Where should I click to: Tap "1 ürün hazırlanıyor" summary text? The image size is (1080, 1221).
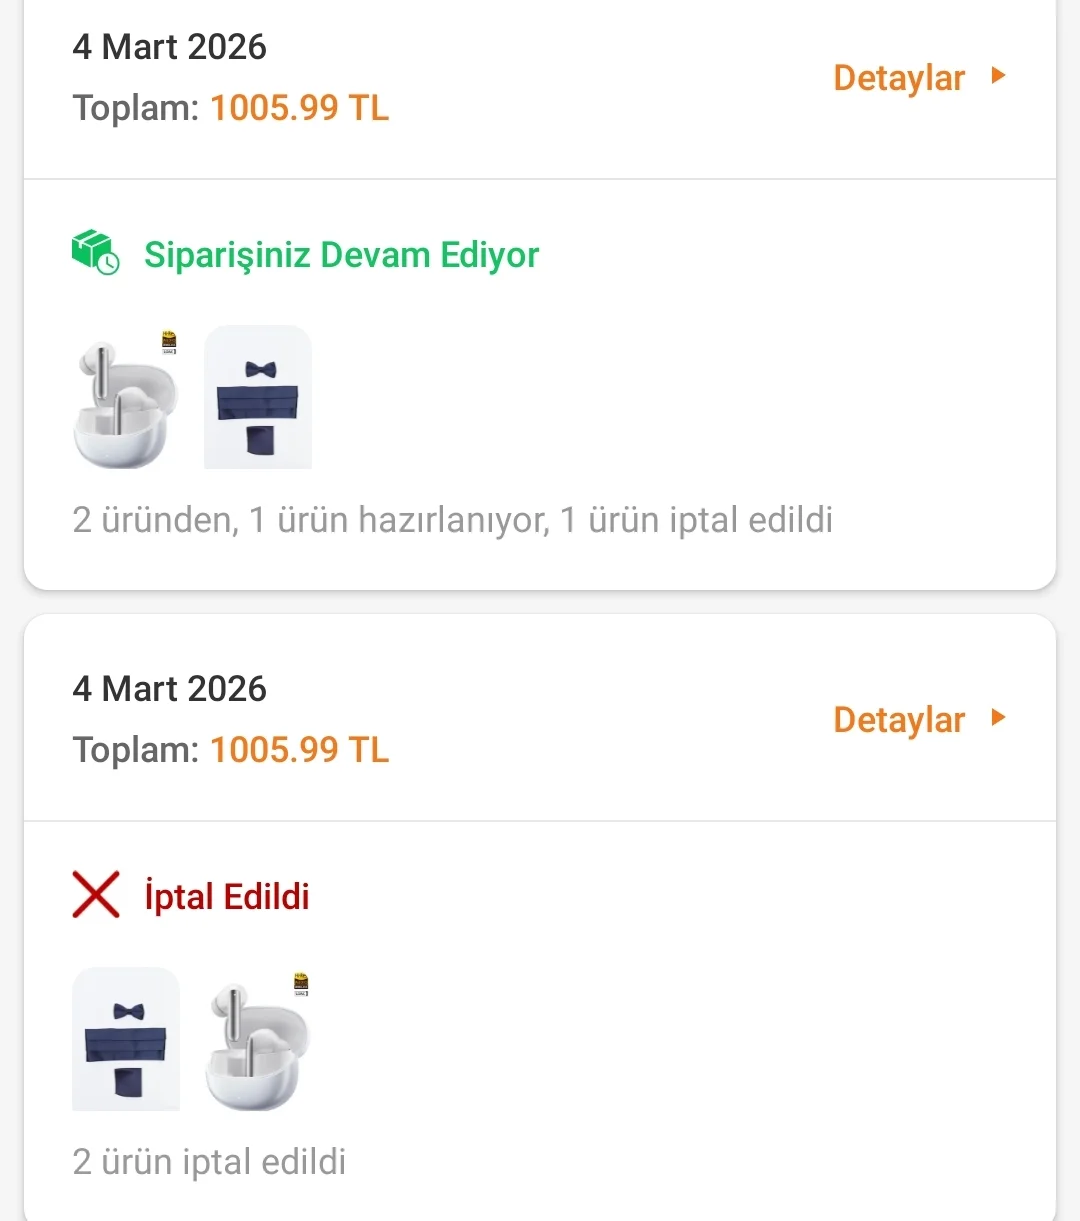tap(398, 520)
